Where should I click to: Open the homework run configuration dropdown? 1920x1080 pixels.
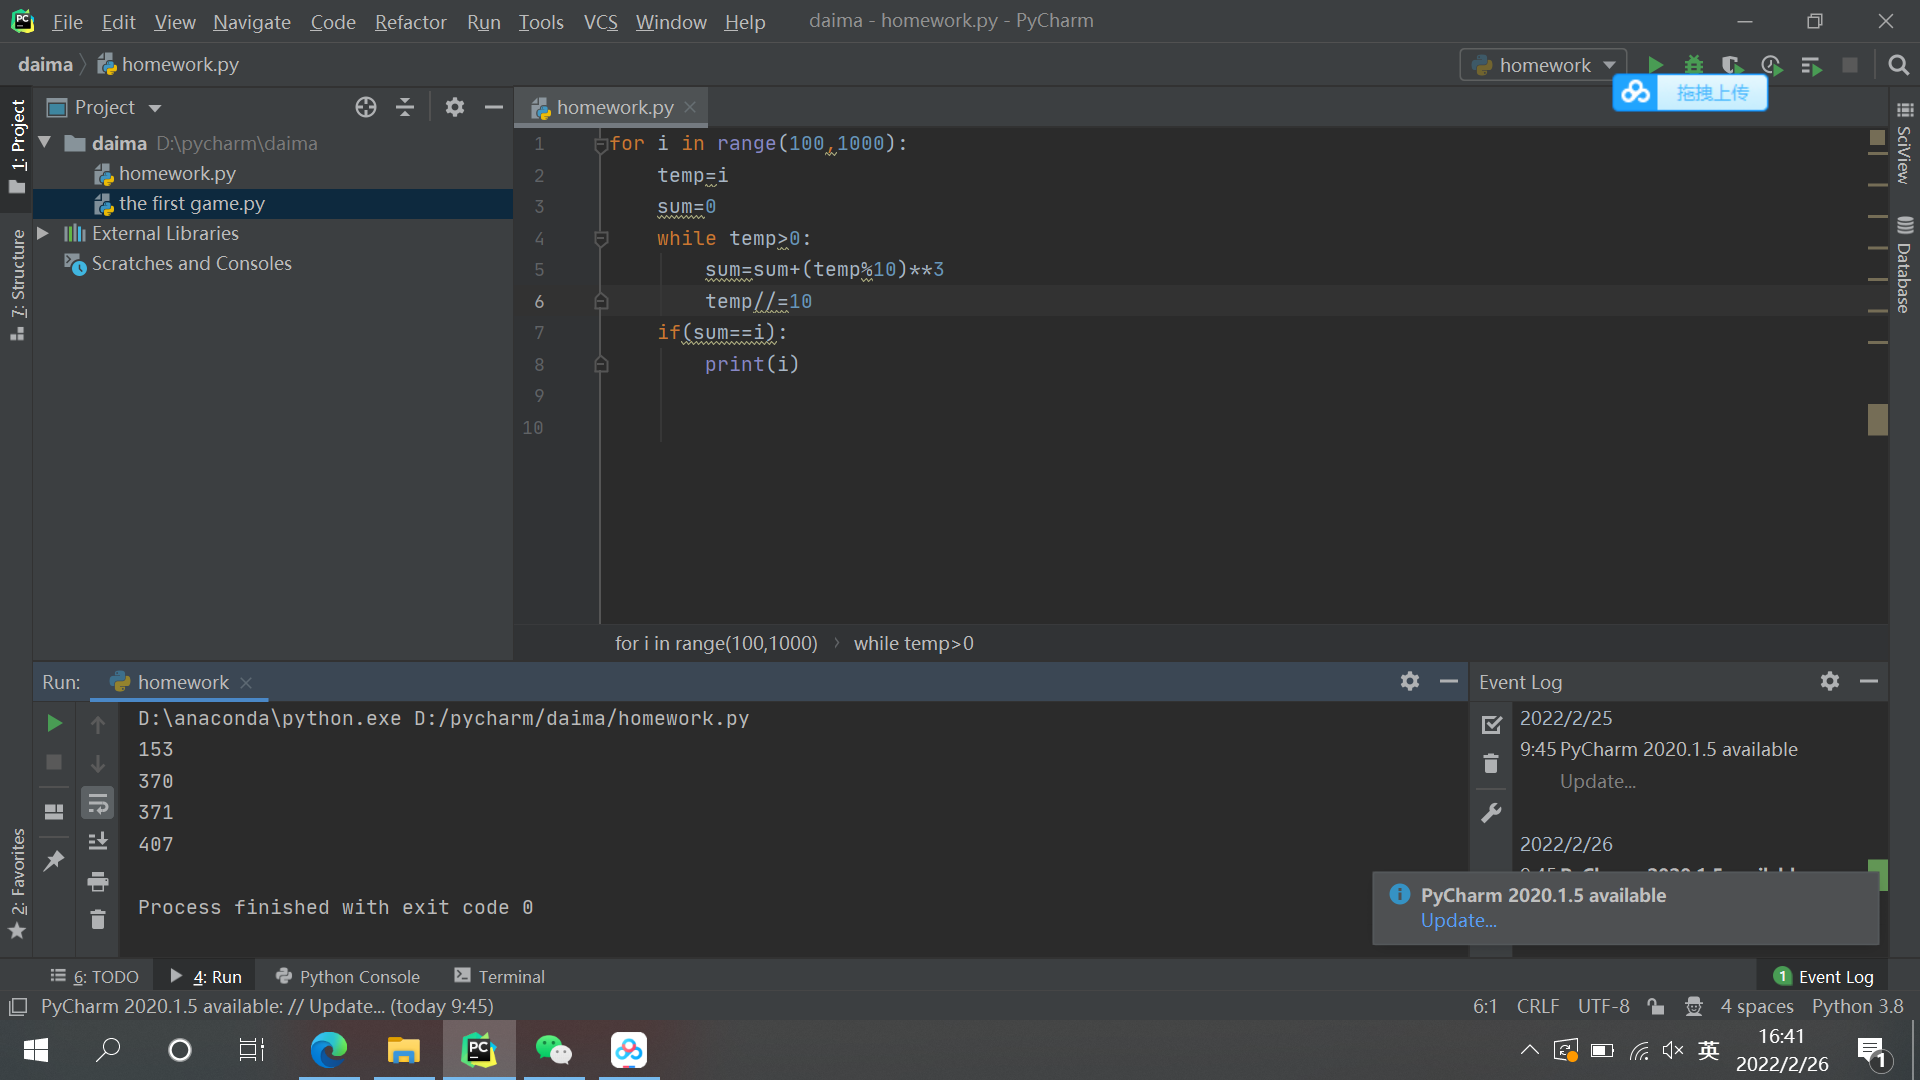click(x=1544, y=65)
